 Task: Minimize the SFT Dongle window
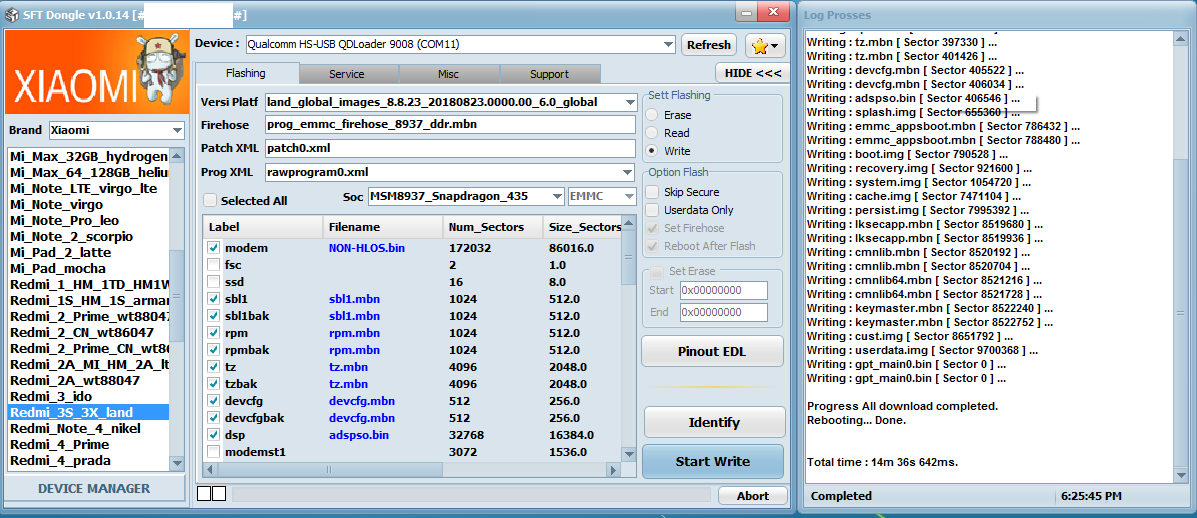tap(746, 12)
